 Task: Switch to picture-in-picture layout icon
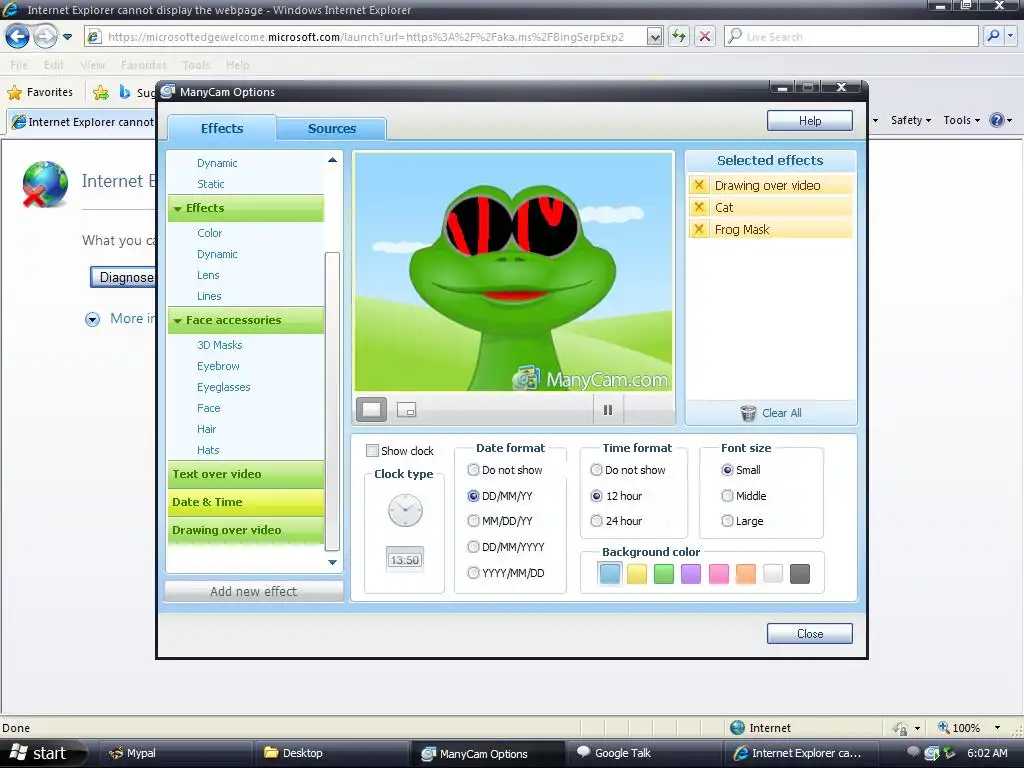coord(406,409)
